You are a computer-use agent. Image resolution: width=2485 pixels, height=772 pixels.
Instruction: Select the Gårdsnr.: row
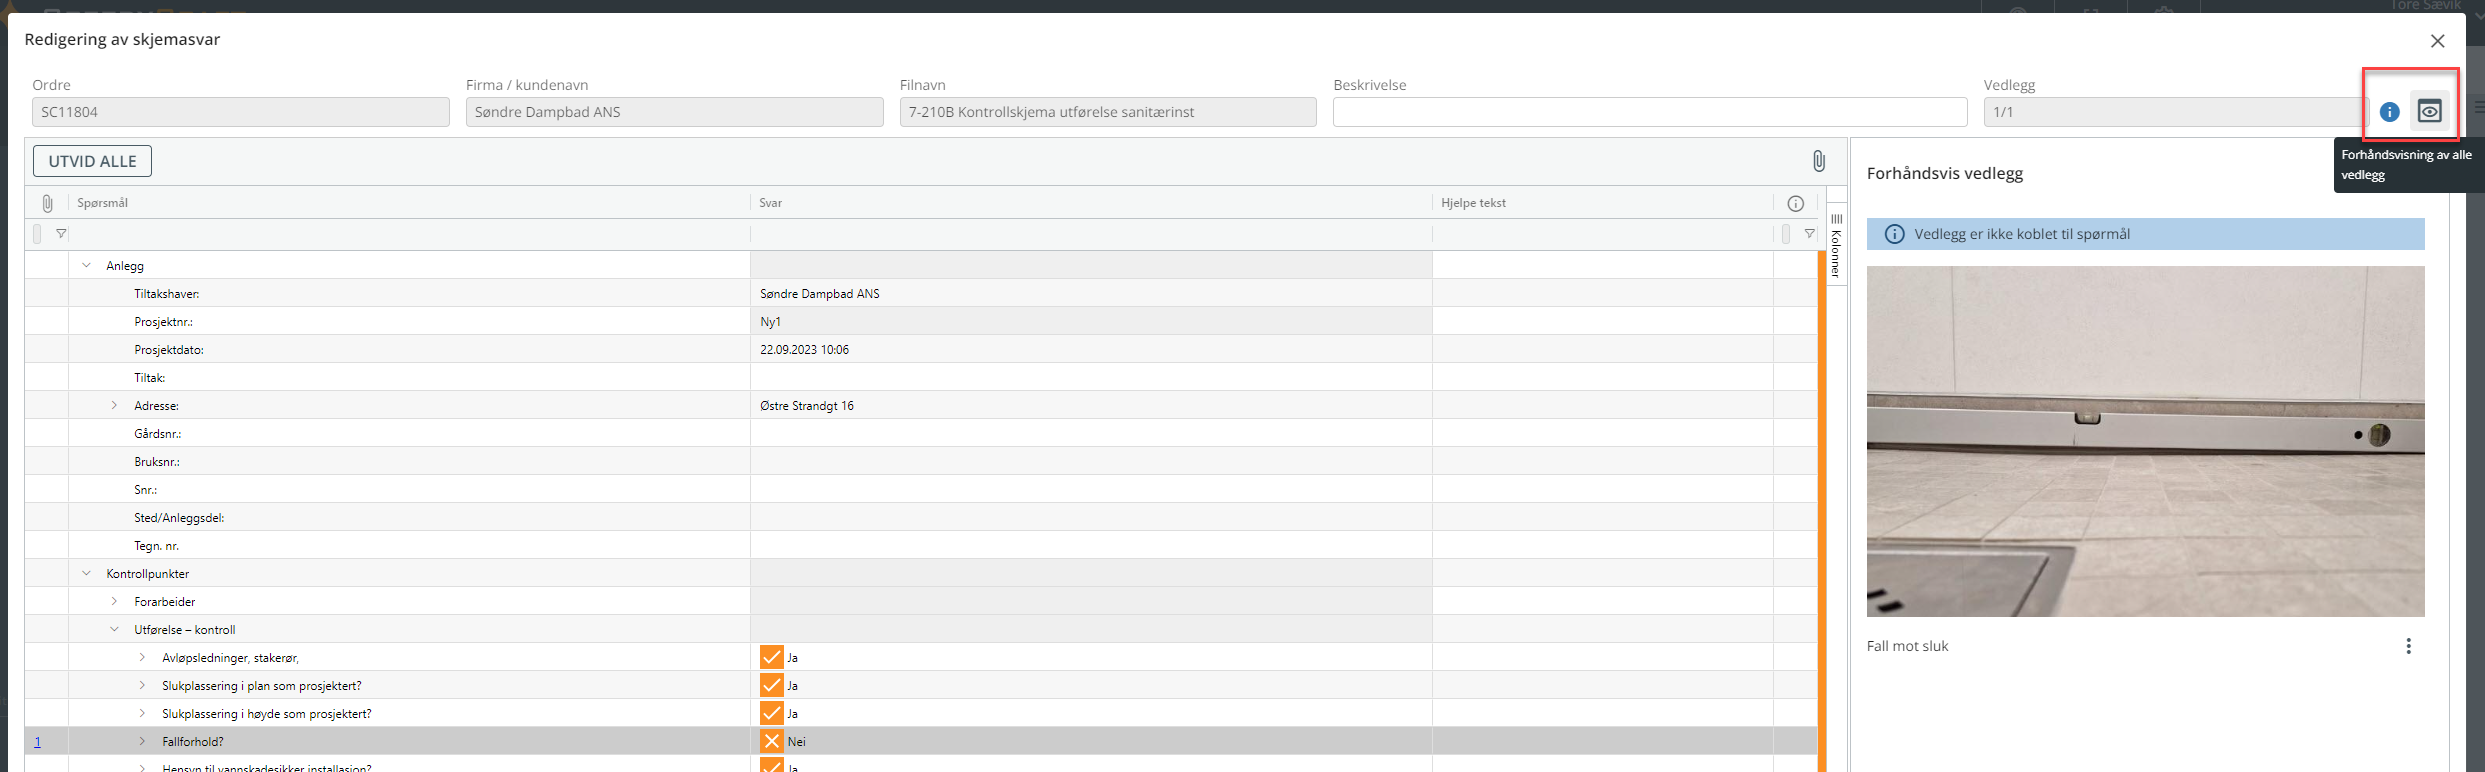[921, 433]
